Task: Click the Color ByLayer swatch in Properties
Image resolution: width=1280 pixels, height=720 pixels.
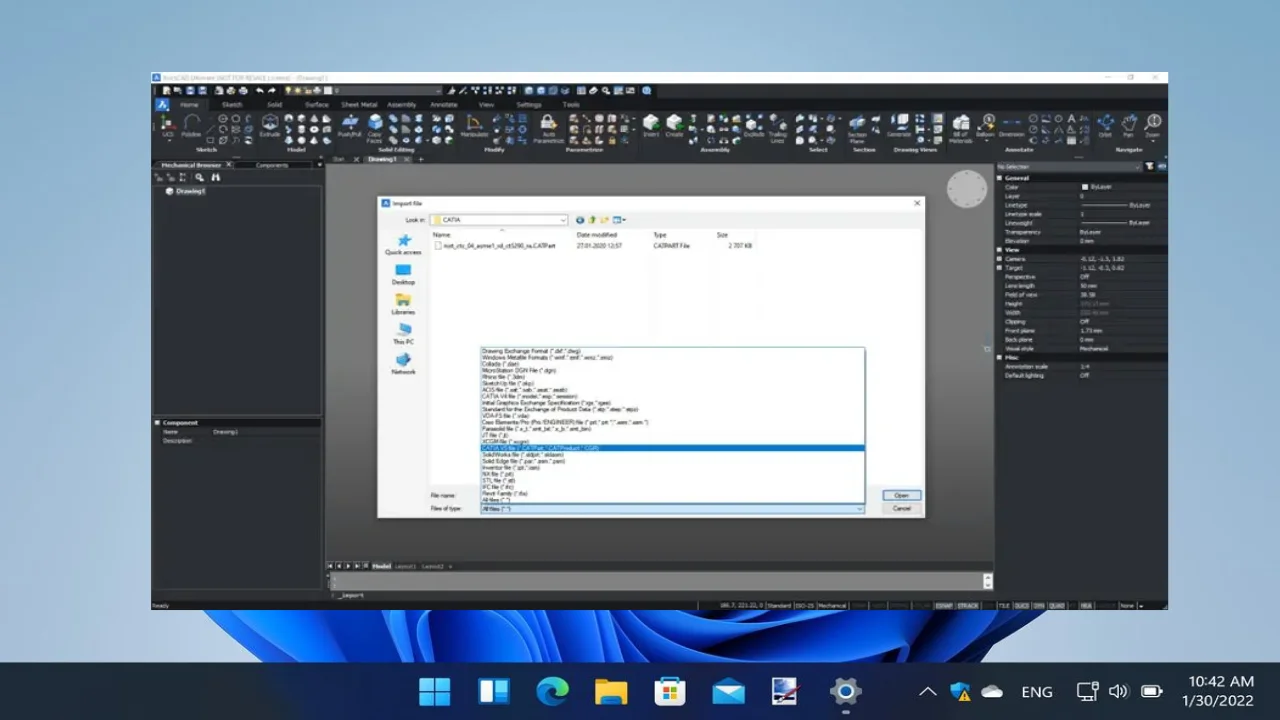Action: (x=1085, y=187)
